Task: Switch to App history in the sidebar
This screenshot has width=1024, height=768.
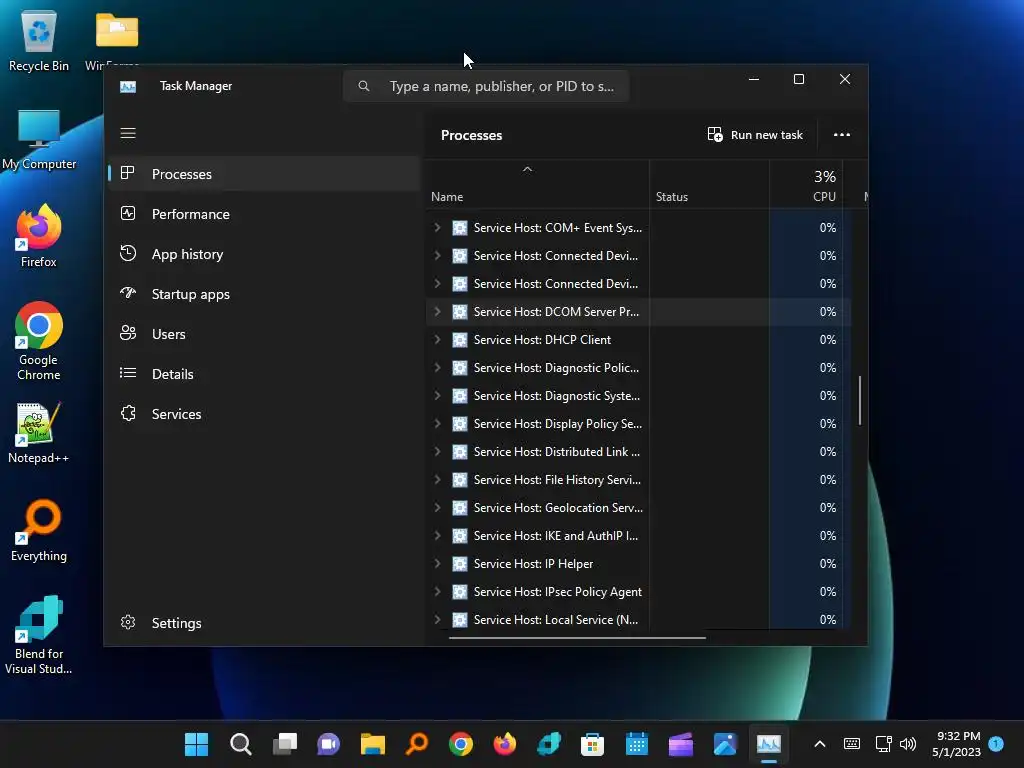Action: (264, 254)
